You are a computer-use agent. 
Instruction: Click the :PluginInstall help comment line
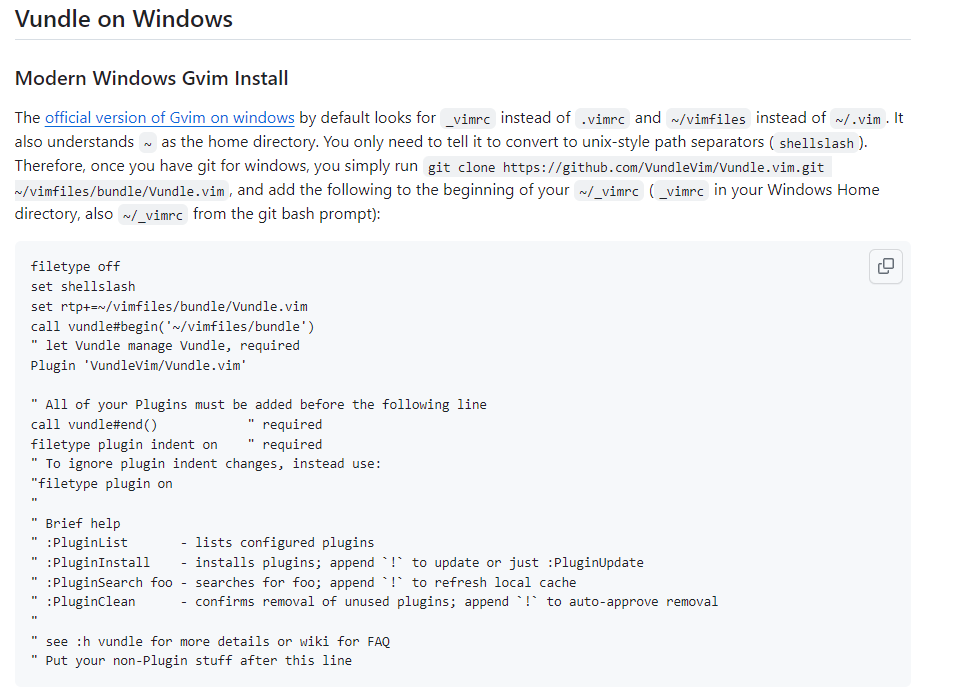[x=337, y=562]
